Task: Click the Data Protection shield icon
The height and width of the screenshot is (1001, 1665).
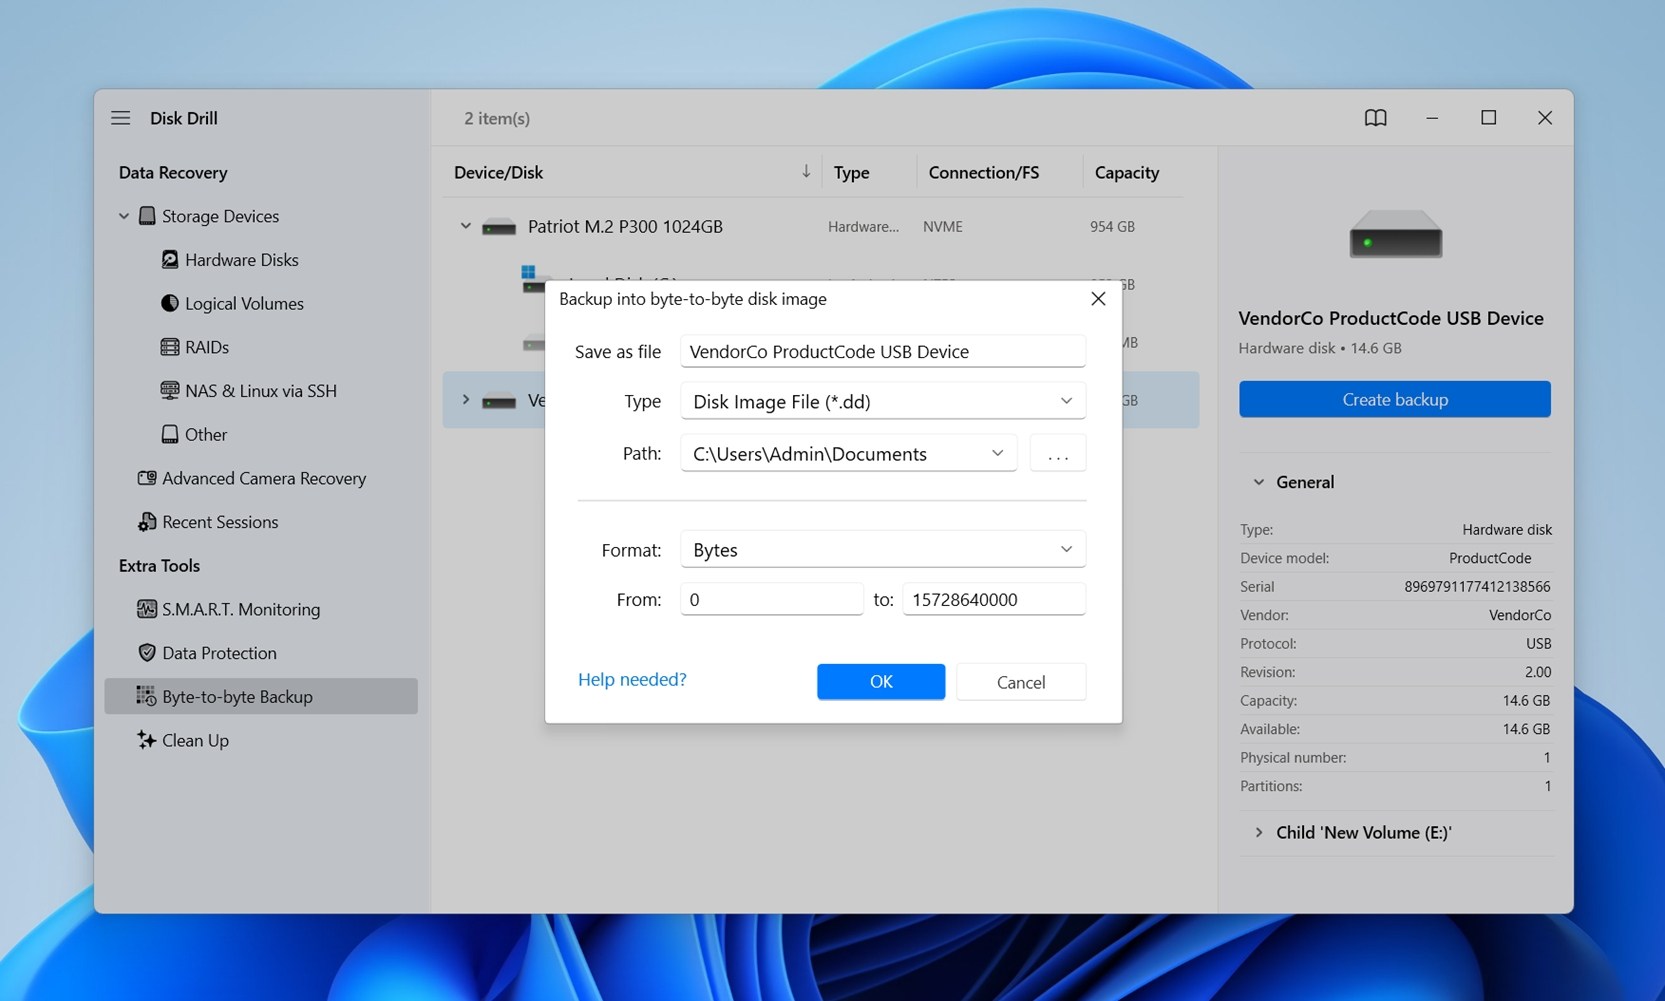Action: 147,653
